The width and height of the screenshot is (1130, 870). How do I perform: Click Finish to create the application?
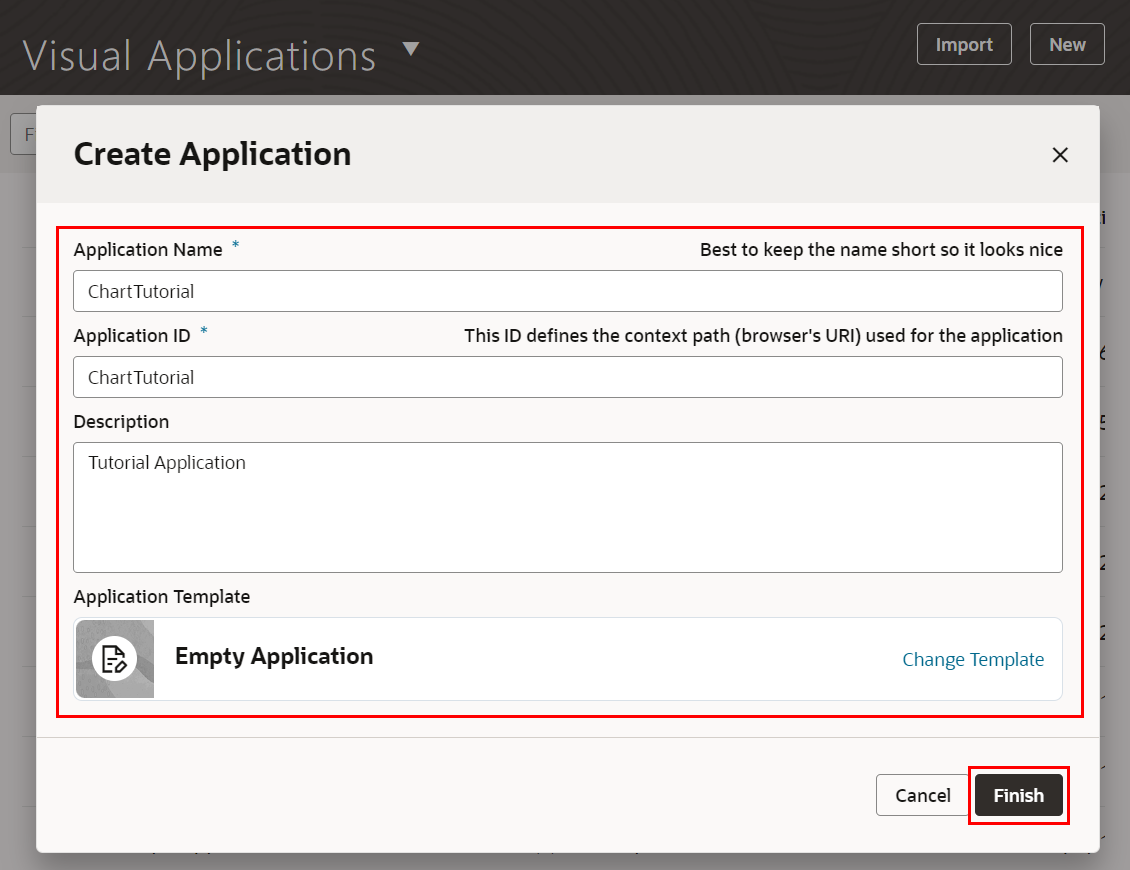coord(1018,795)
